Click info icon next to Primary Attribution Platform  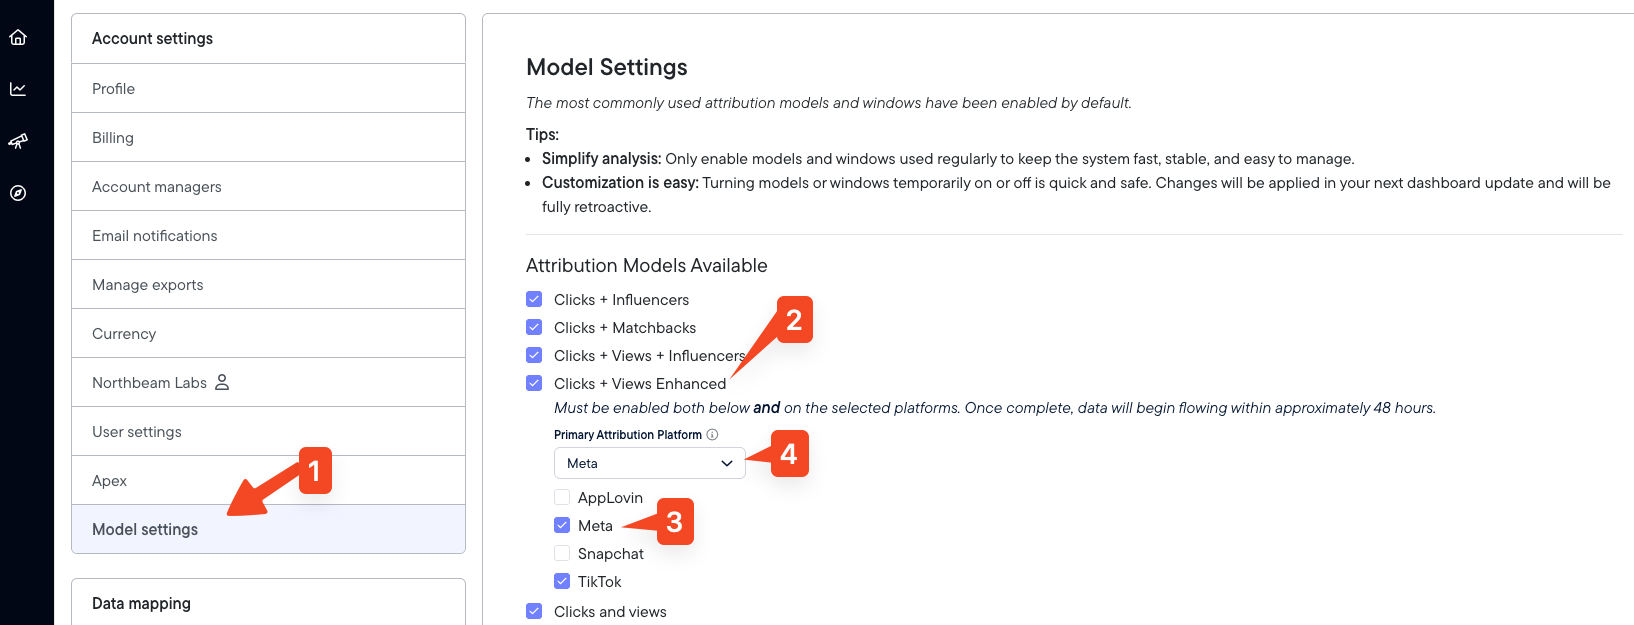point(712,435)
